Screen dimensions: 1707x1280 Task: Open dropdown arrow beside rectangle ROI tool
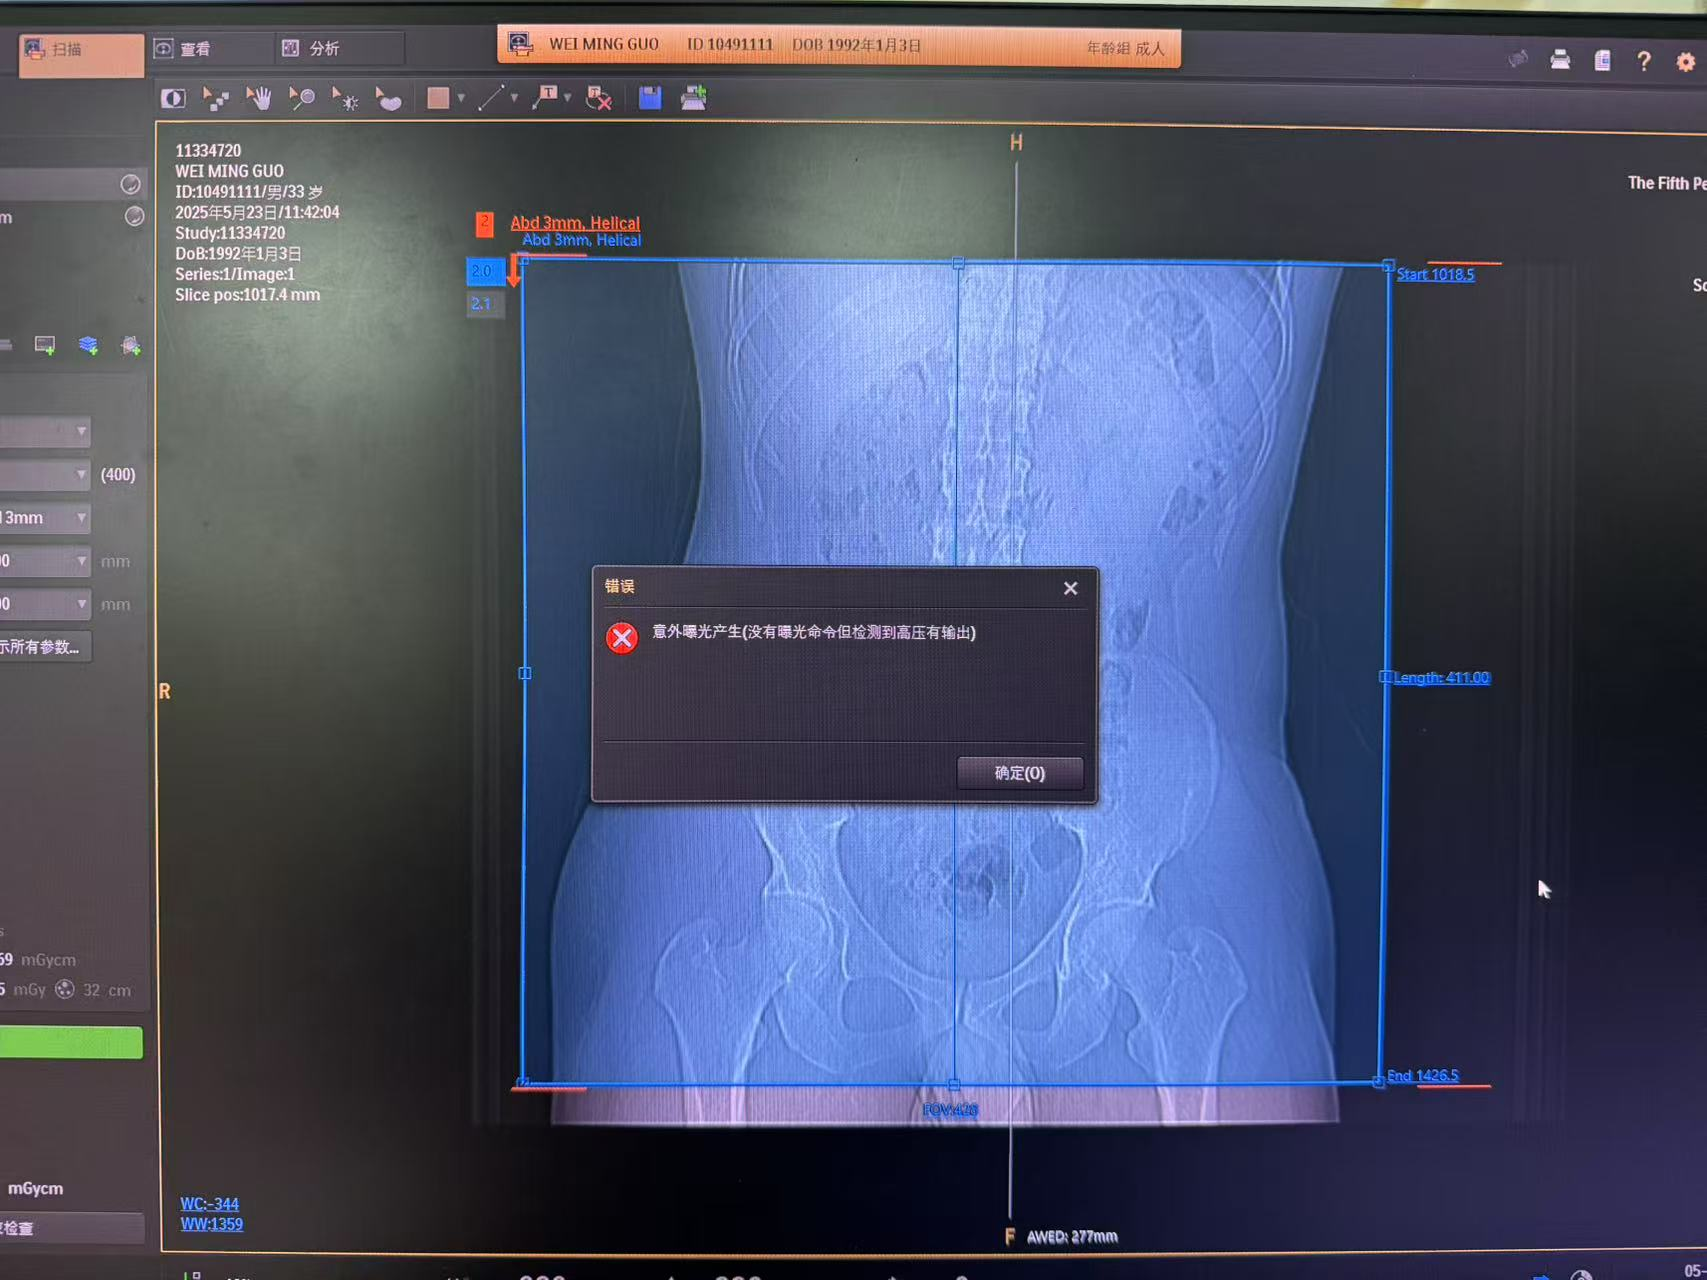point(461,98)
